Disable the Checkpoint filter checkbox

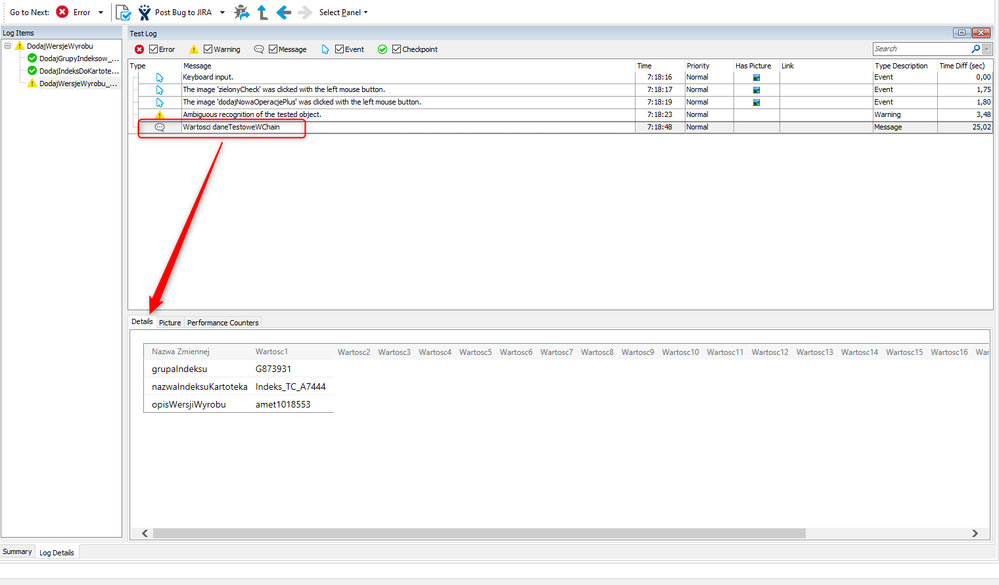(397, 49)
